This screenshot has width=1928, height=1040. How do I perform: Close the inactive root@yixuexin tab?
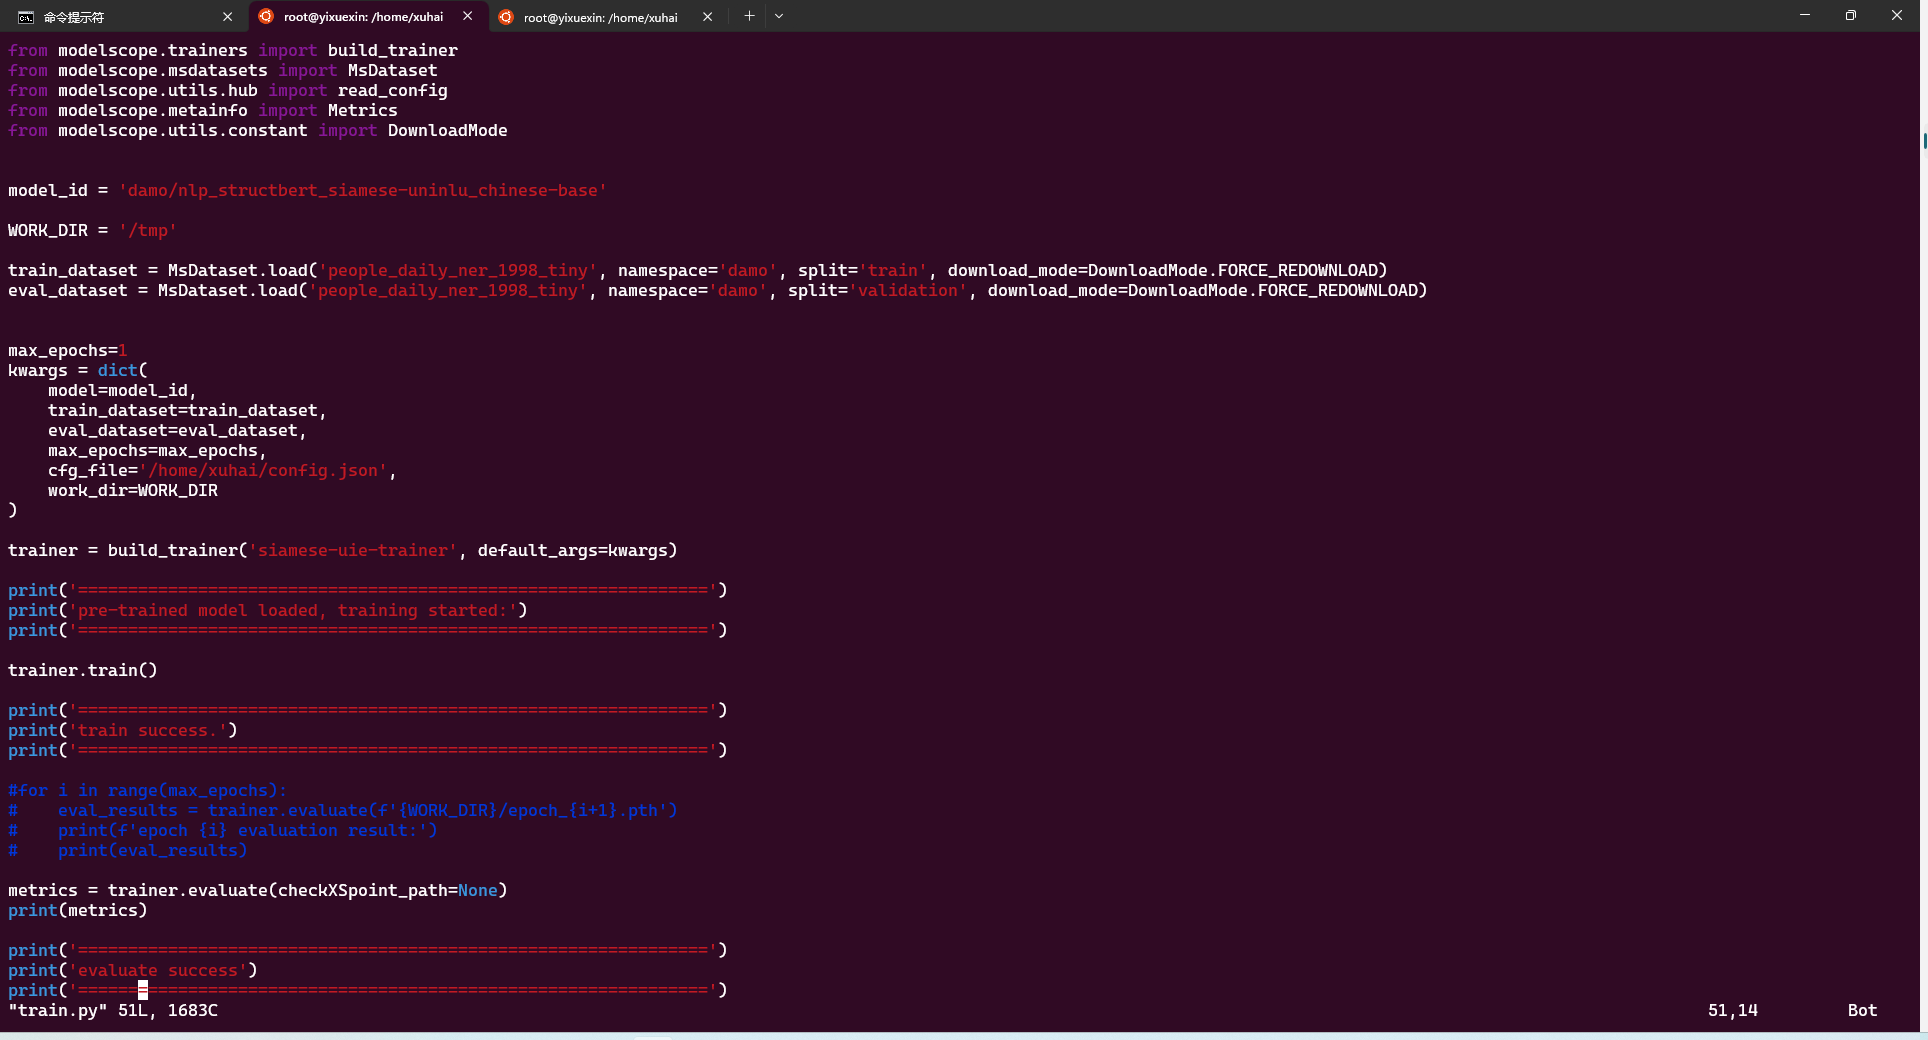coord(707,17)
